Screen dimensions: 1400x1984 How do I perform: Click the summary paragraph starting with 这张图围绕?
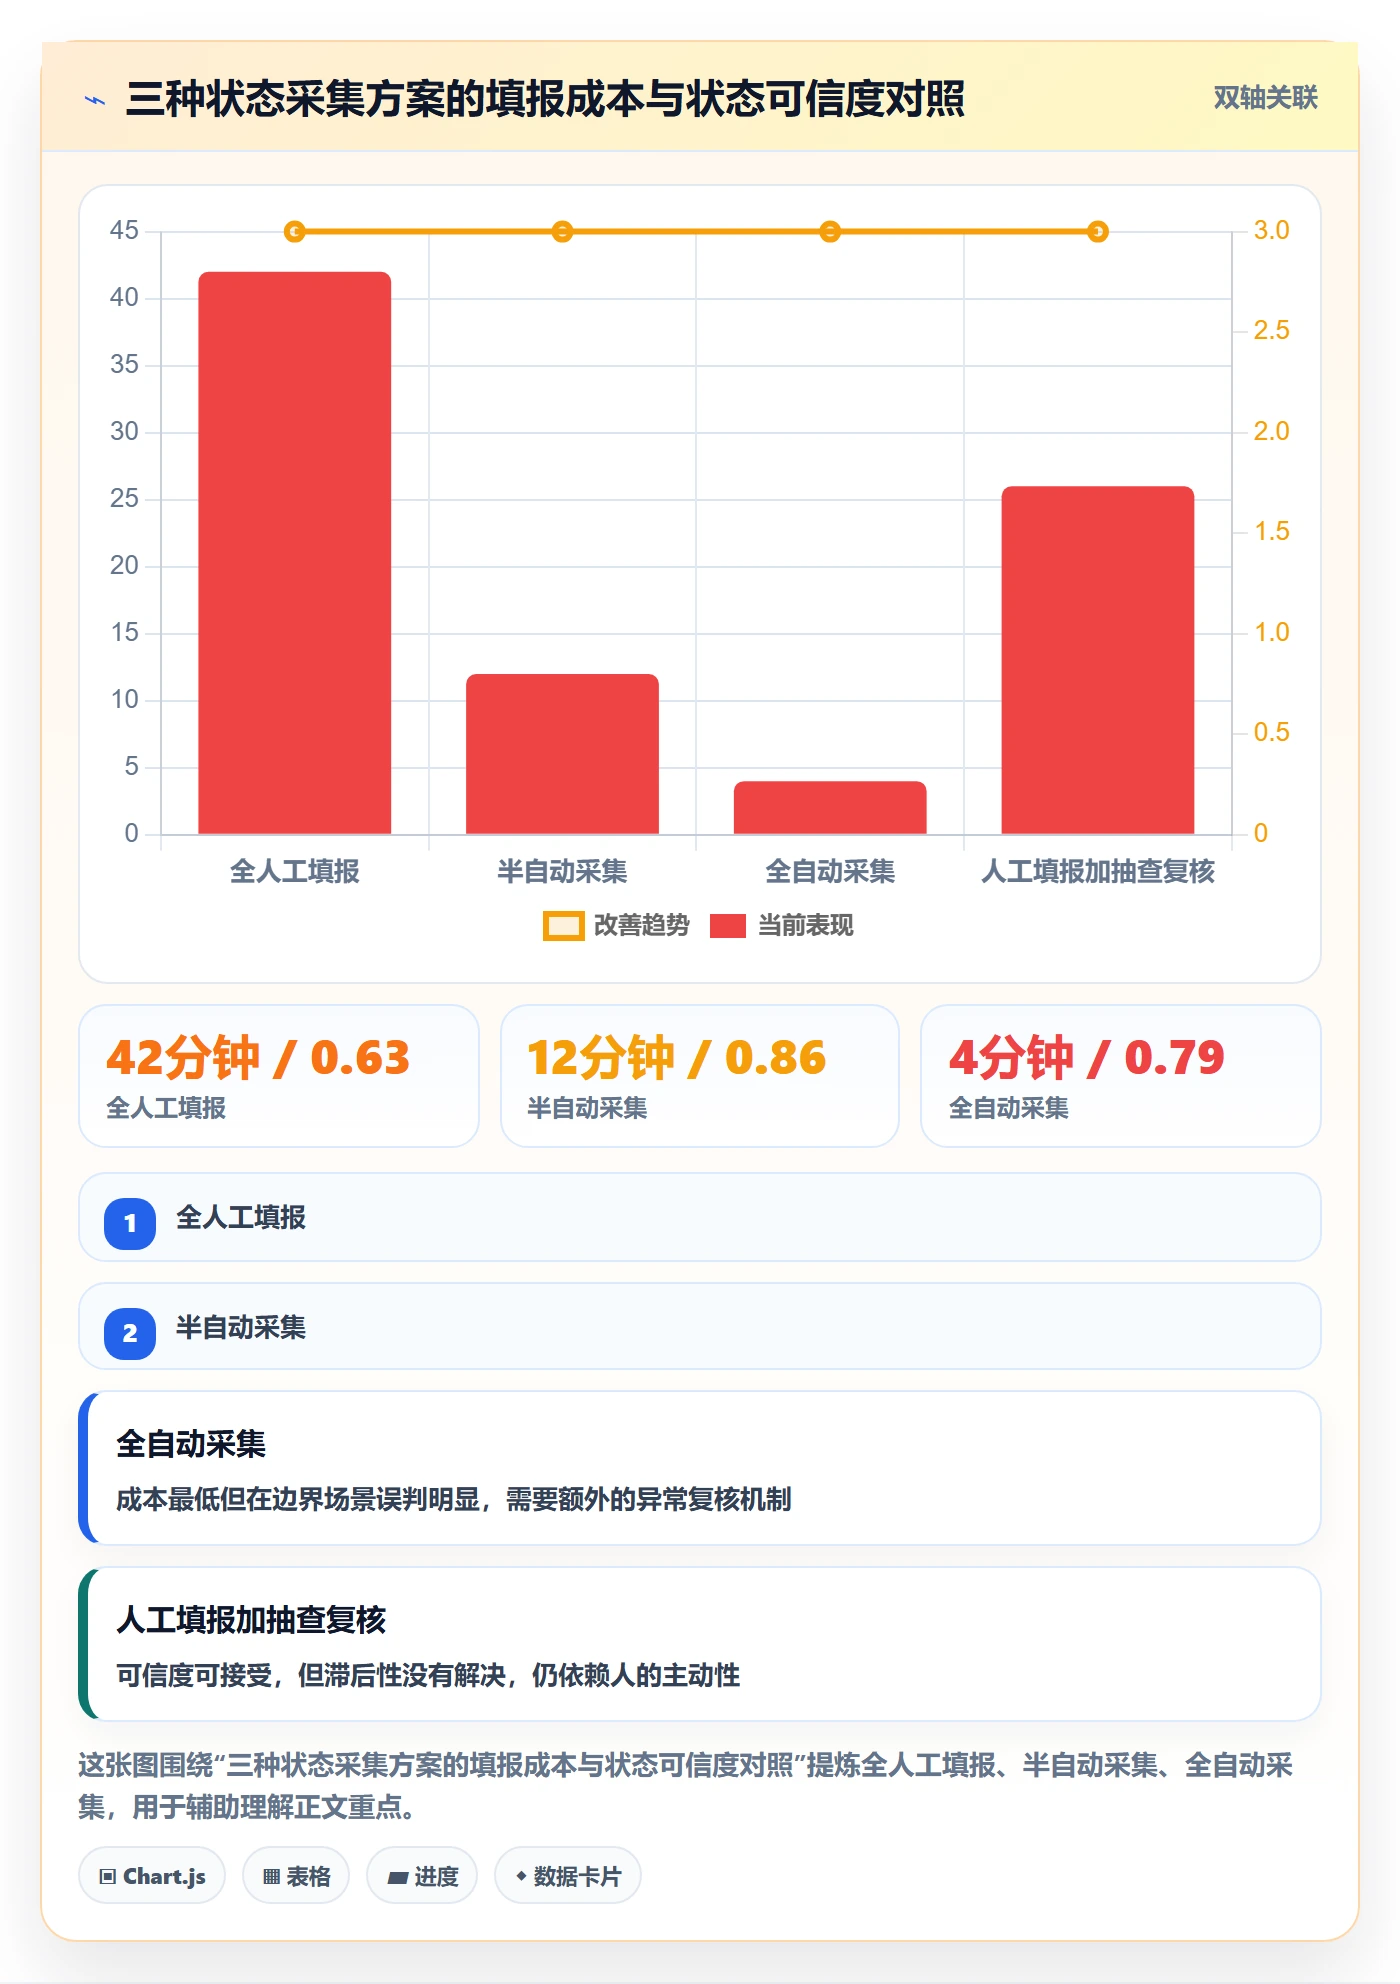point(686,1786)
